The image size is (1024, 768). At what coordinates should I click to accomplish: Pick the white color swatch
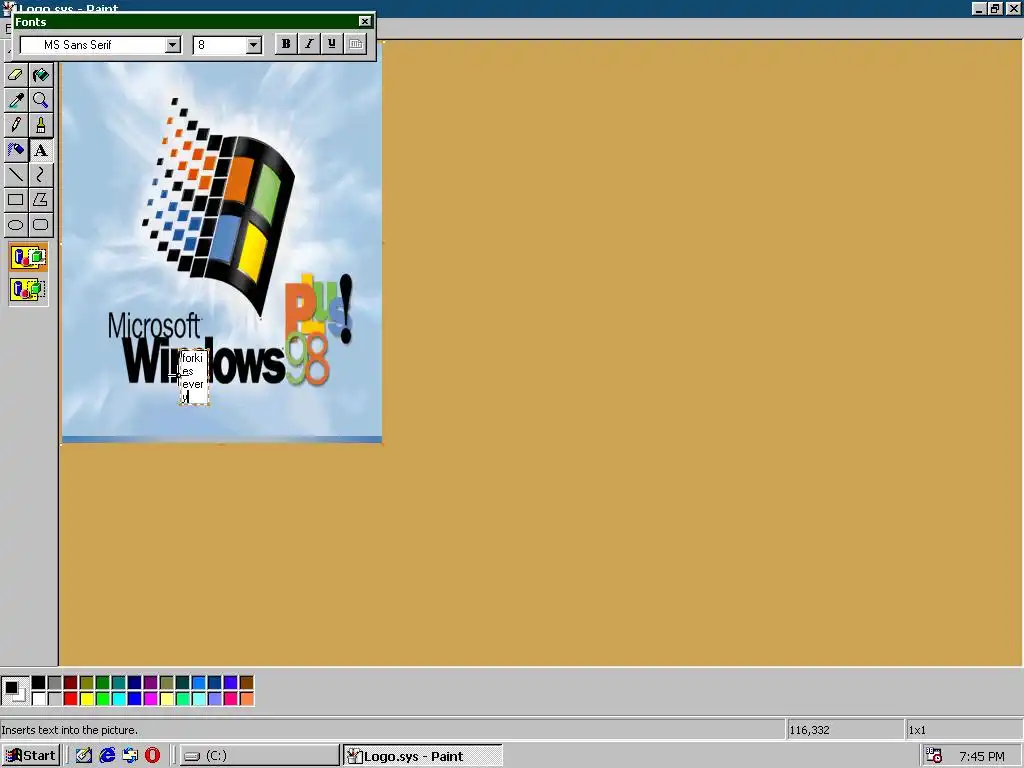click(x=39, y=699)
